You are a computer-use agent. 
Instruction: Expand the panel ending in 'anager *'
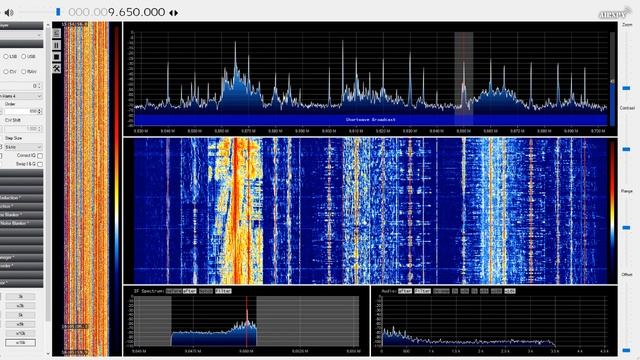coord(21,258)
